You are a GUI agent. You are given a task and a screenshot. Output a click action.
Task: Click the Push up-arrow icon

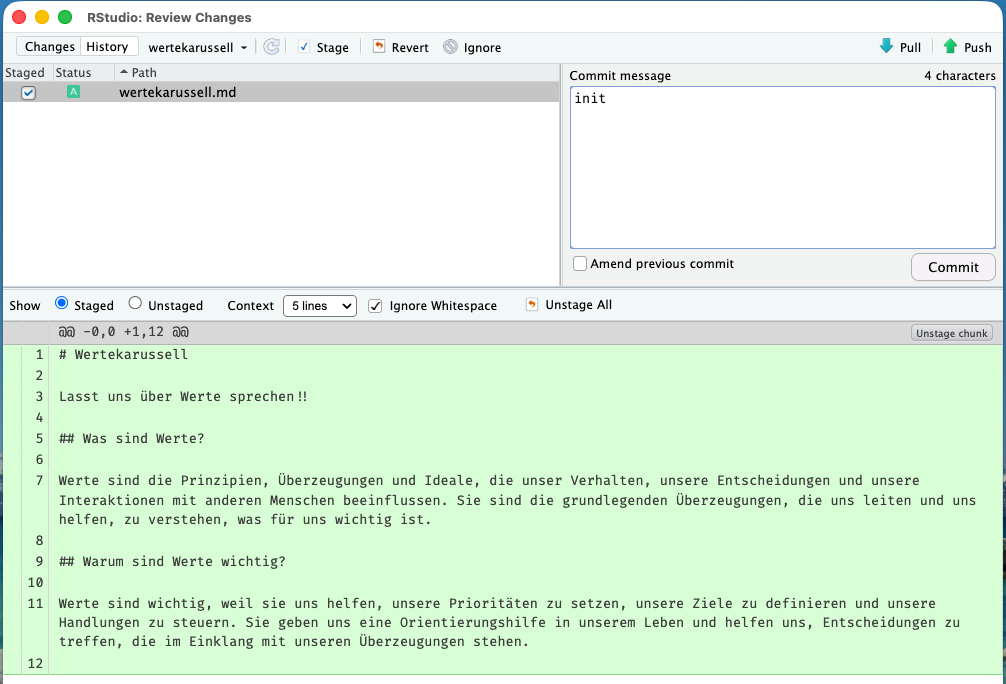pos(950,47)
